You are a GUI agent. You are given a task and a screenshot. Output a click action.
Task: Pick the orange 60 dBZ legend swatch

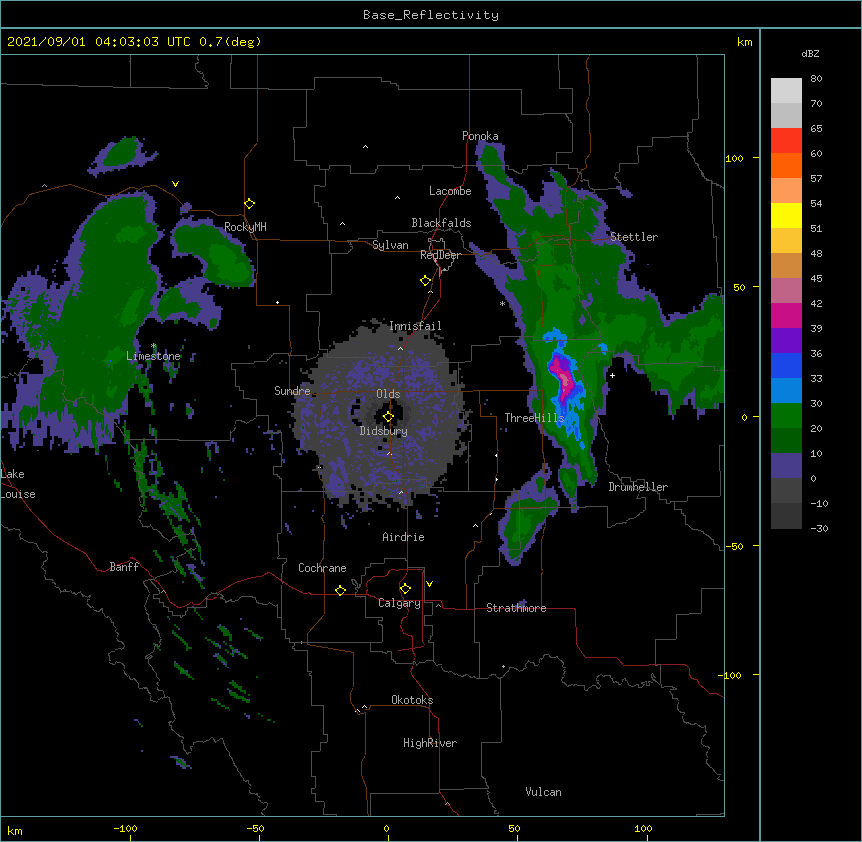coord(786,165)
